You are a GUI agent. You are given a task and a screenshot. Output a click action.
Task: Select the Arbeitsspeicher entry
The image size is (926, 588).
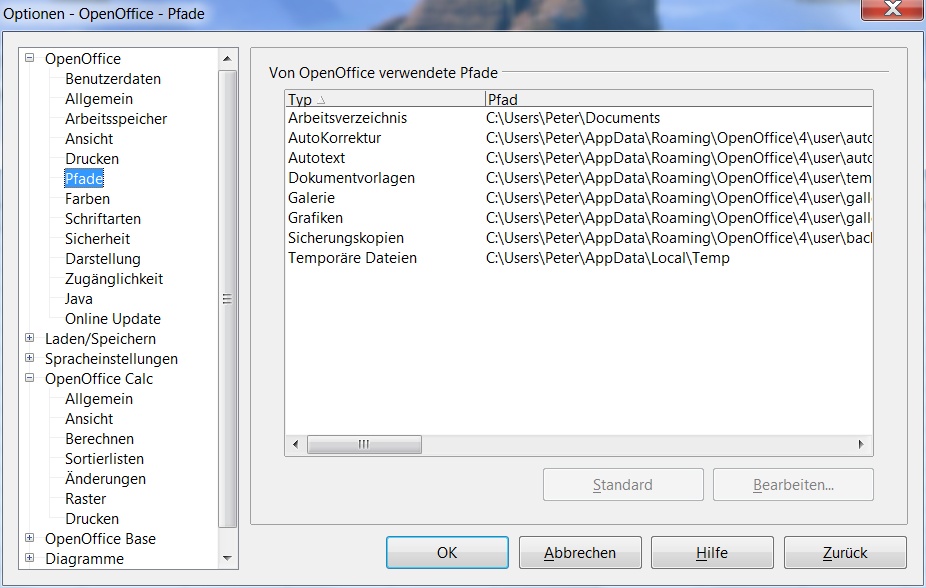[x=116, y=119]
